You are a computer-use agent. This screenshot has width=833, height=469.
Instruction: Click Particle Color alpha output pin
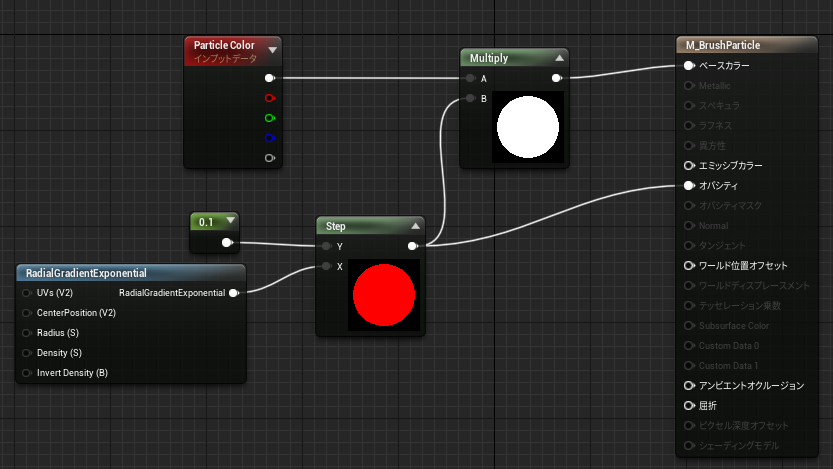[269, 158]
